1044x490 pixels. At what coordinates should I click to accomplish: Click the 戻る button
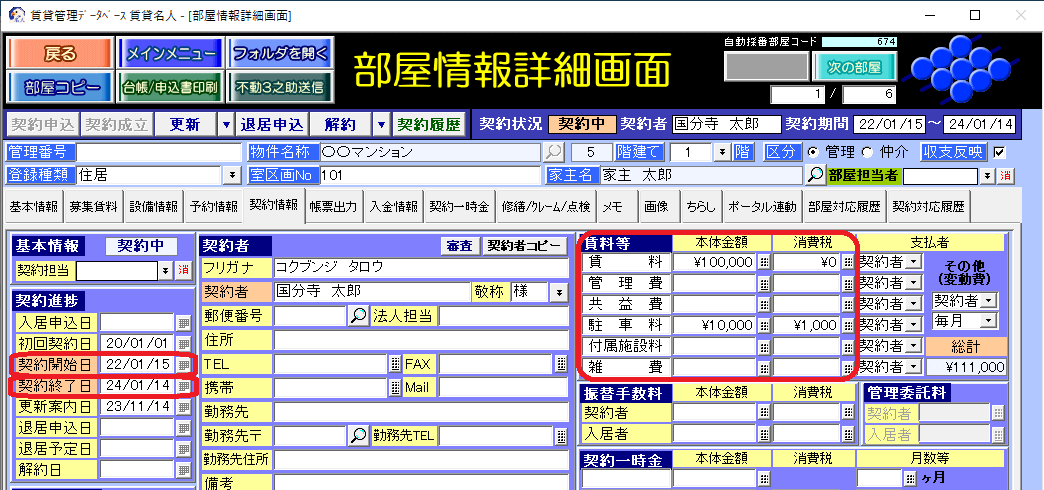pos(59,53)
